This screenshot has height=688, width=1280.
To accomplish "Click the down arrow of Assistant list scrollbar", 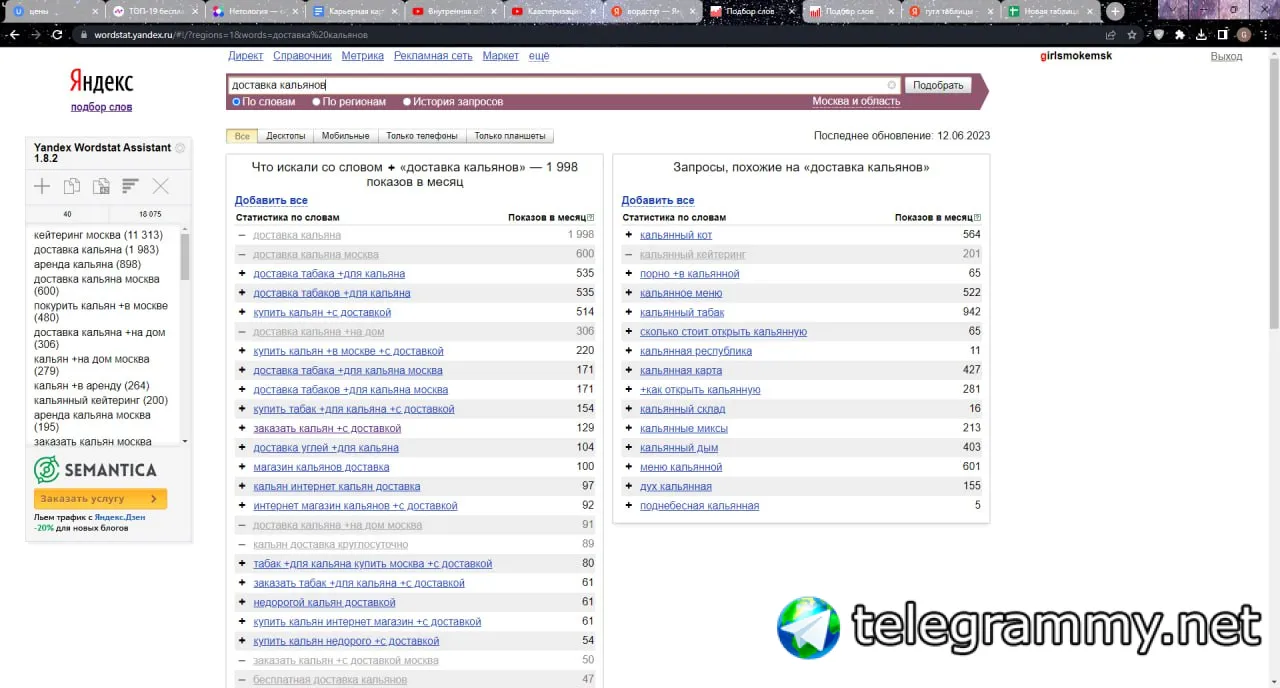I will point(185,440).
